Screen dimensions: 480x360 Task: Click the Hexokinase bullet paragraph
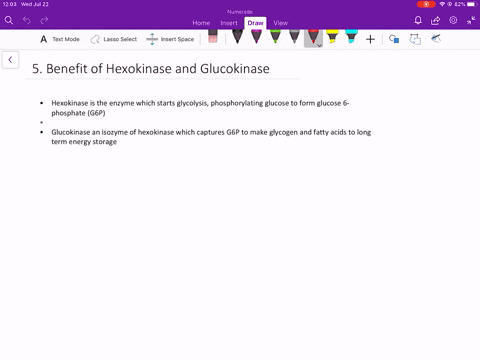click(200, 108)
